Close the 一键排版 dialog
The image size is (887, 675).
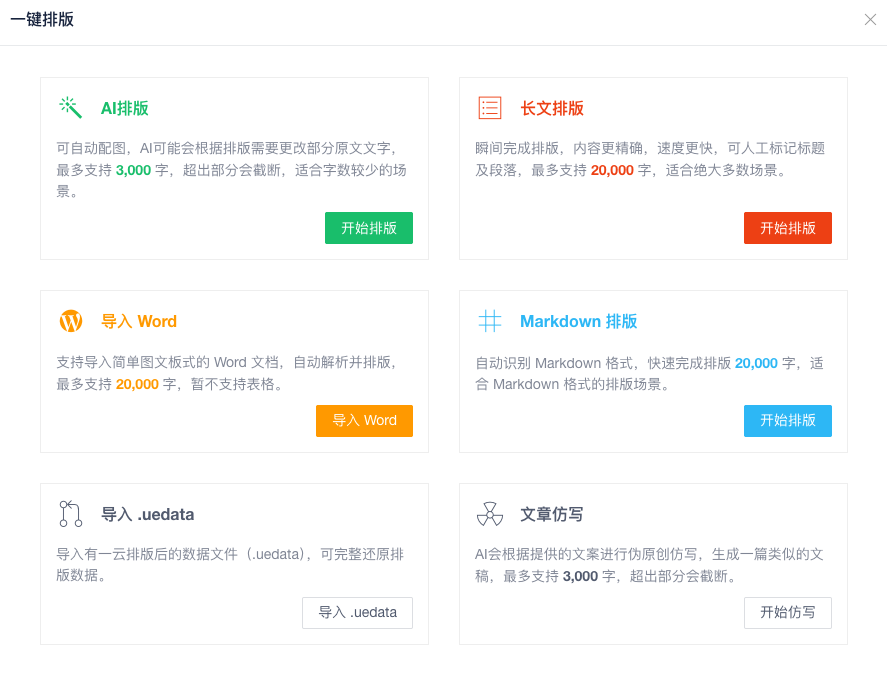point(869,20)
